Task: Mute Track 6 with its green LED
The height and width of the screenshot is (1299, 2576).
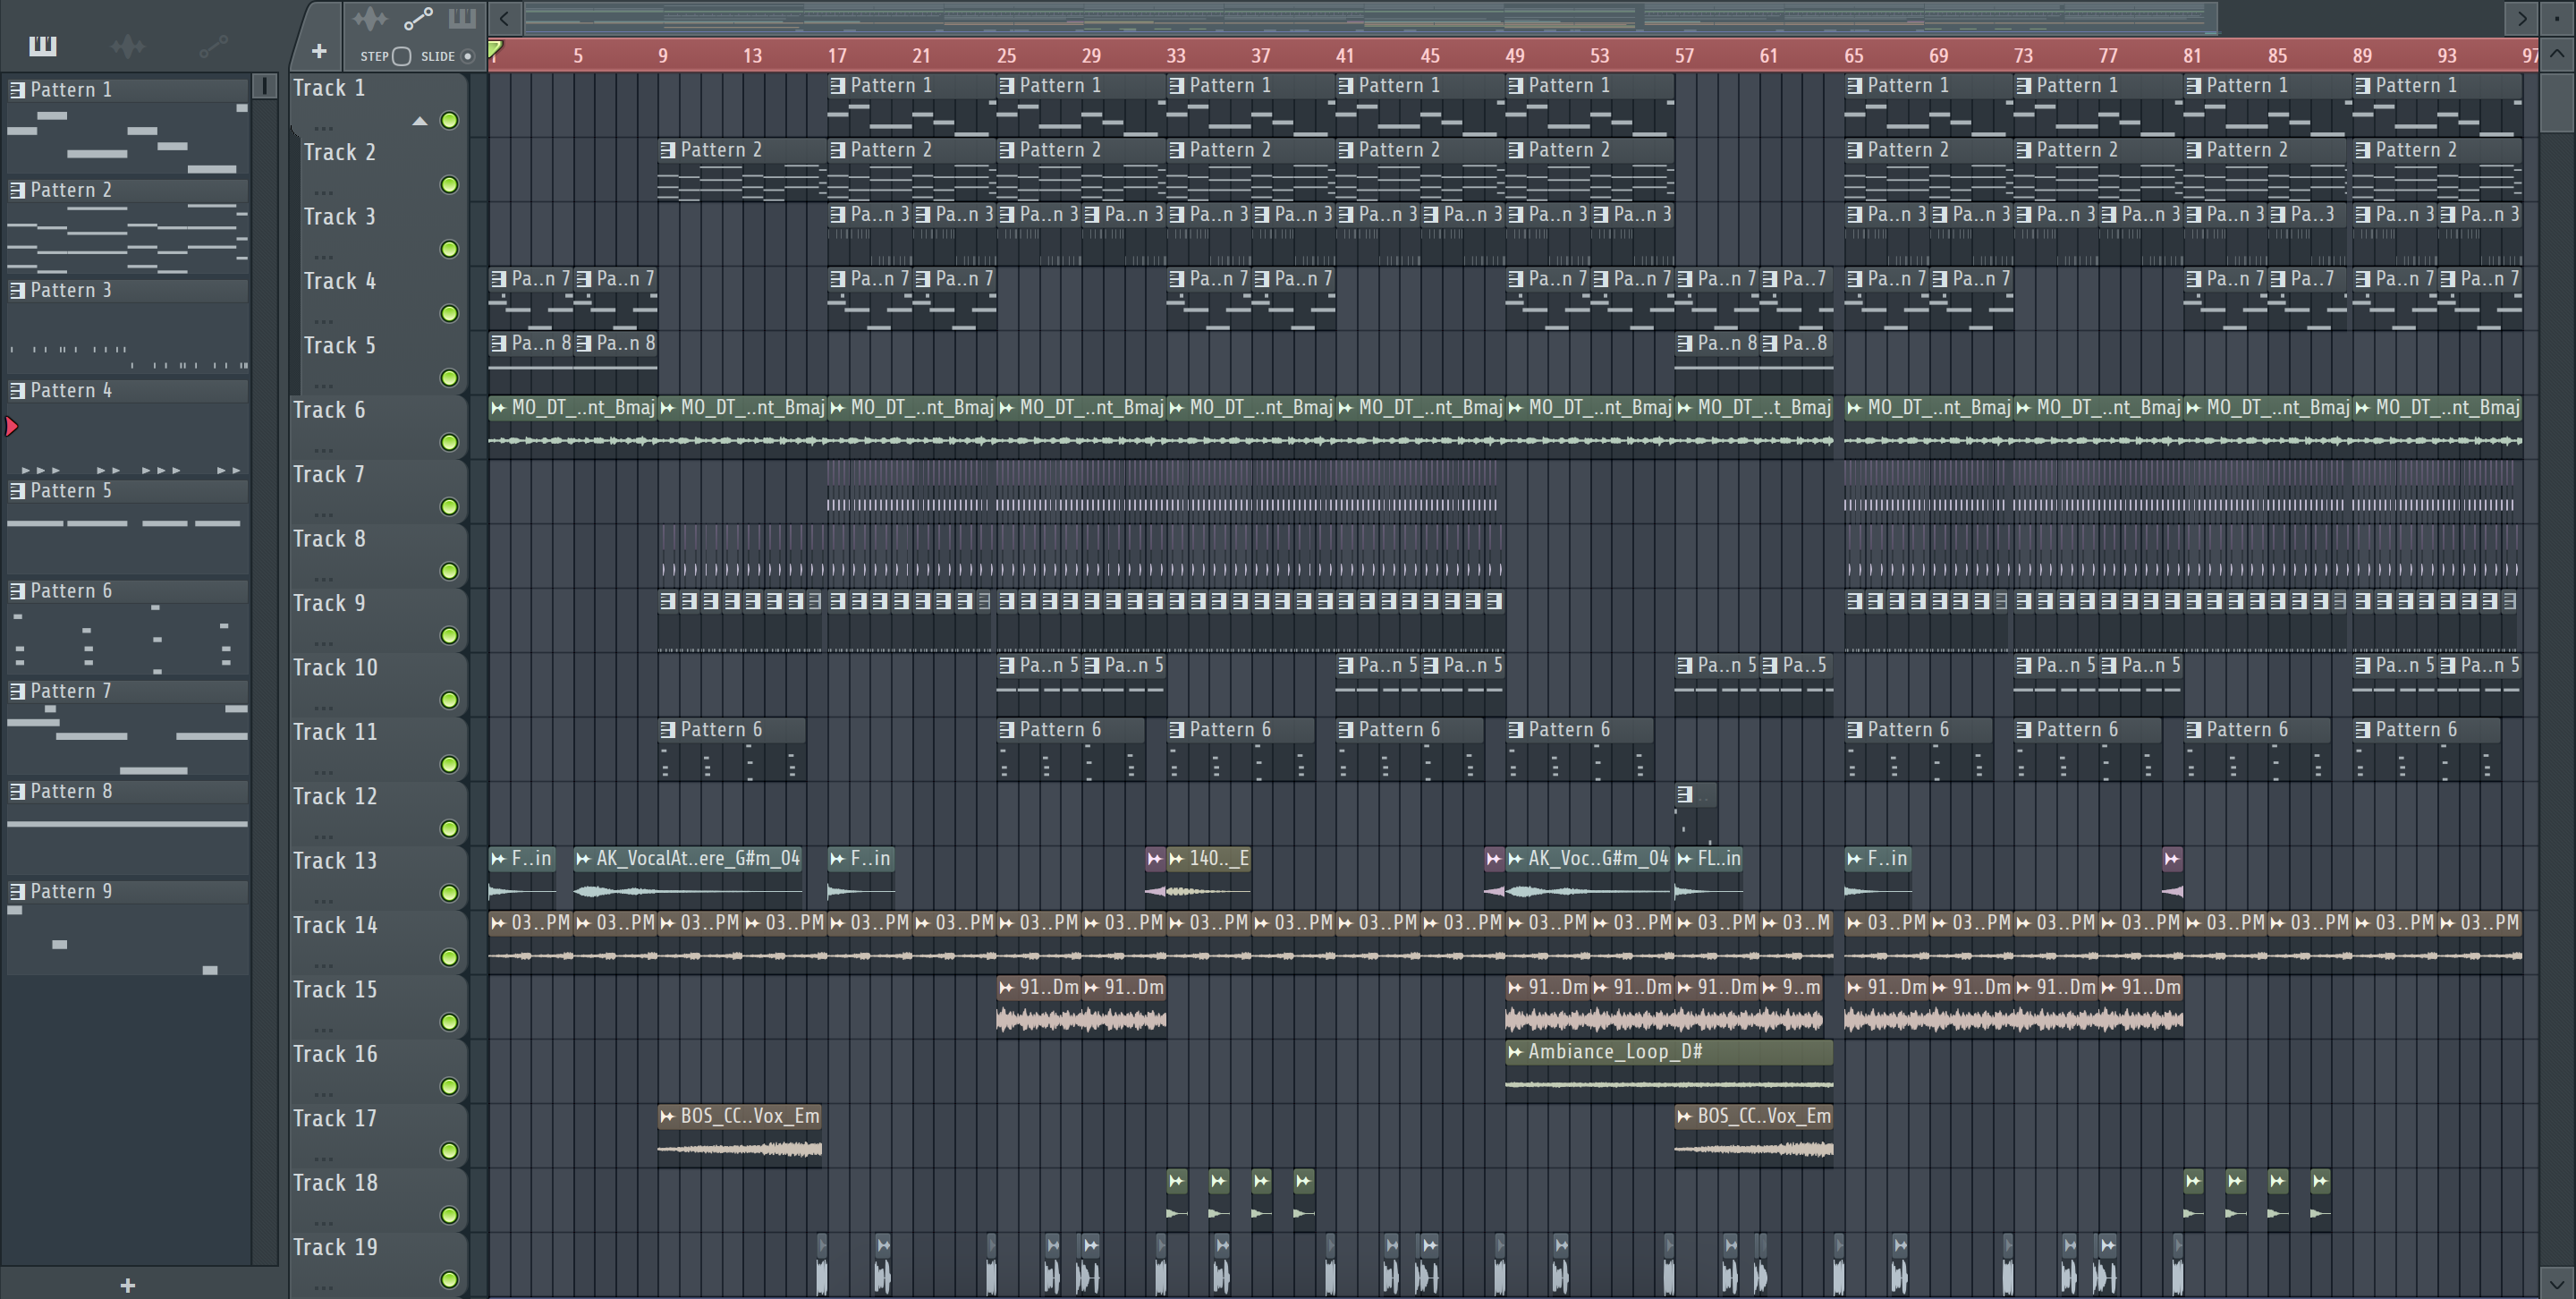Action: tap(449, 442)
